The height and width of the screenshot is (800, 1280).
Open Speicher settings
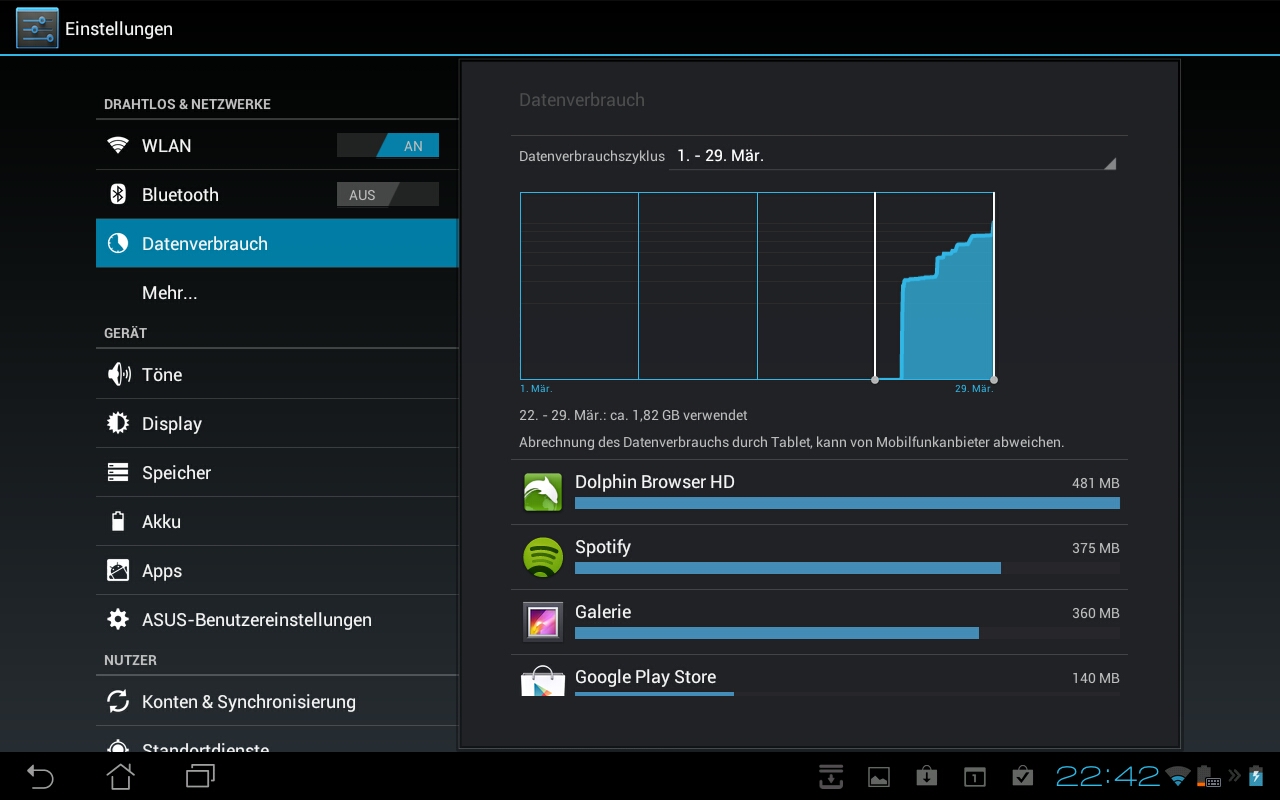[x=277, y=472]
